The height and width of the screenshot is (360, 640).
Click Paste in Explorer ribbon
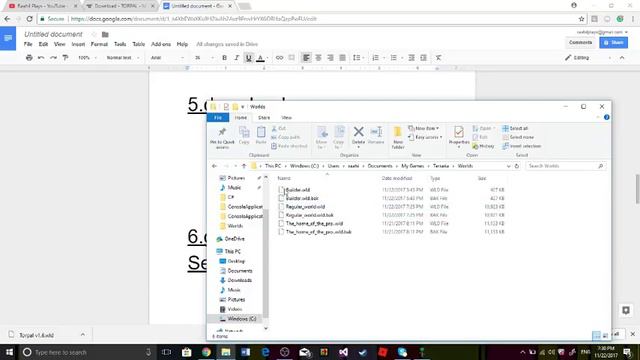tap(261, 136)
